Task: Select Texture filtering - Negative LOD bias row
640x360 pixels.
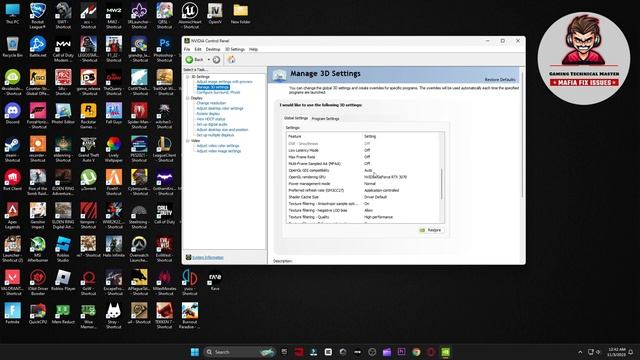Action: coord(363,210)
